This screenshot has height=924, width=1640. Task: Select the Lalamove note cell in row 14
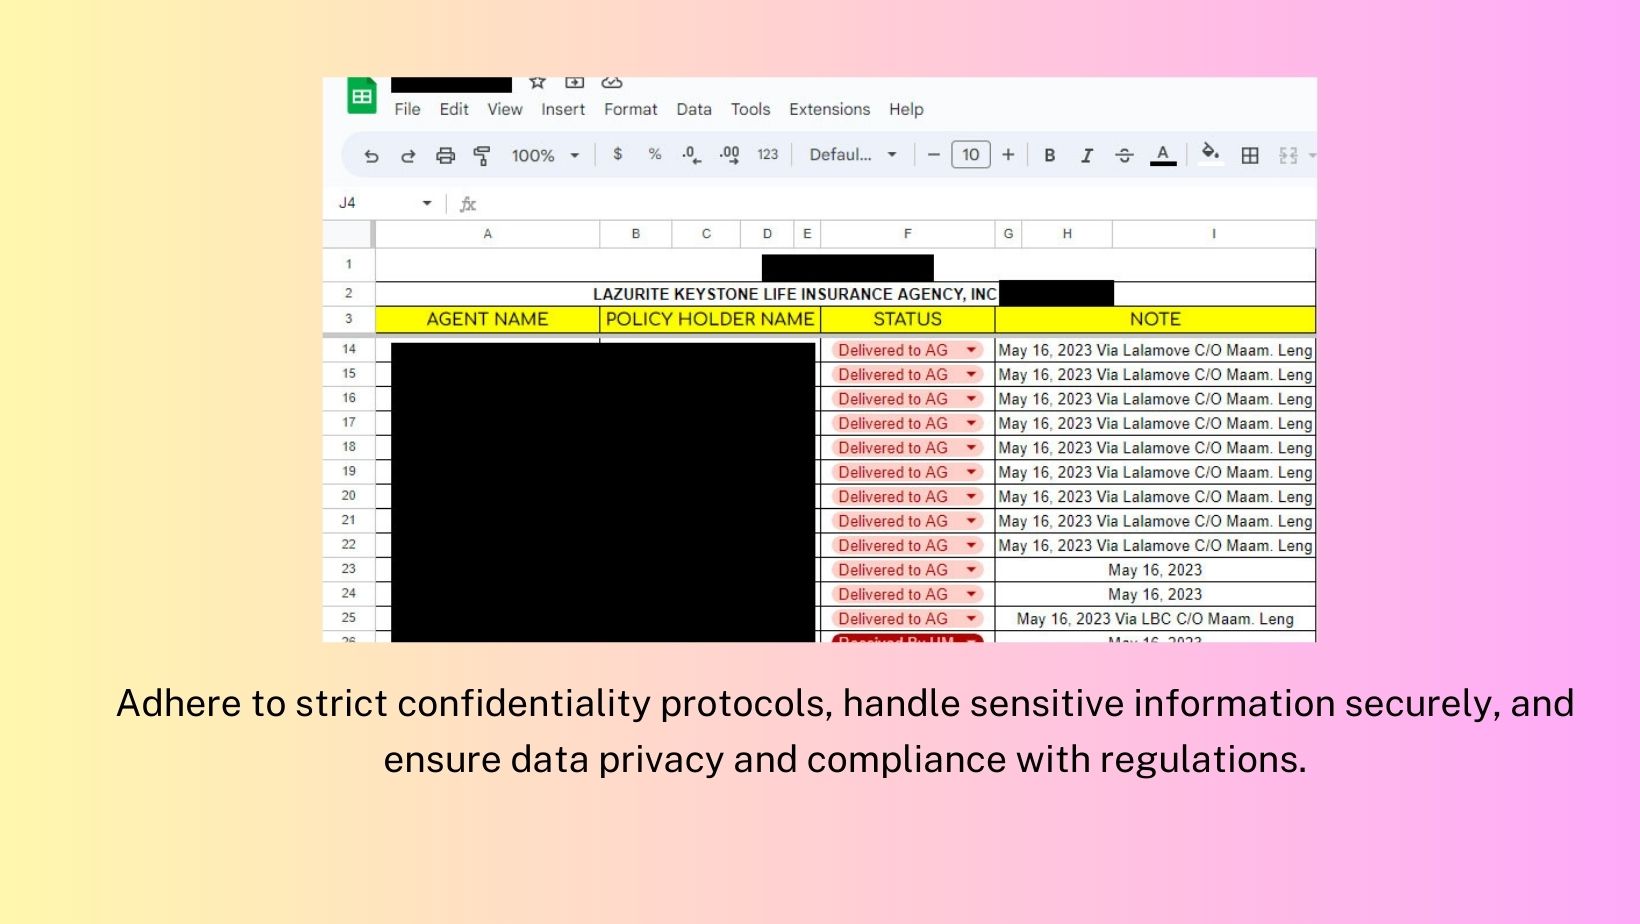[1155, 350]
